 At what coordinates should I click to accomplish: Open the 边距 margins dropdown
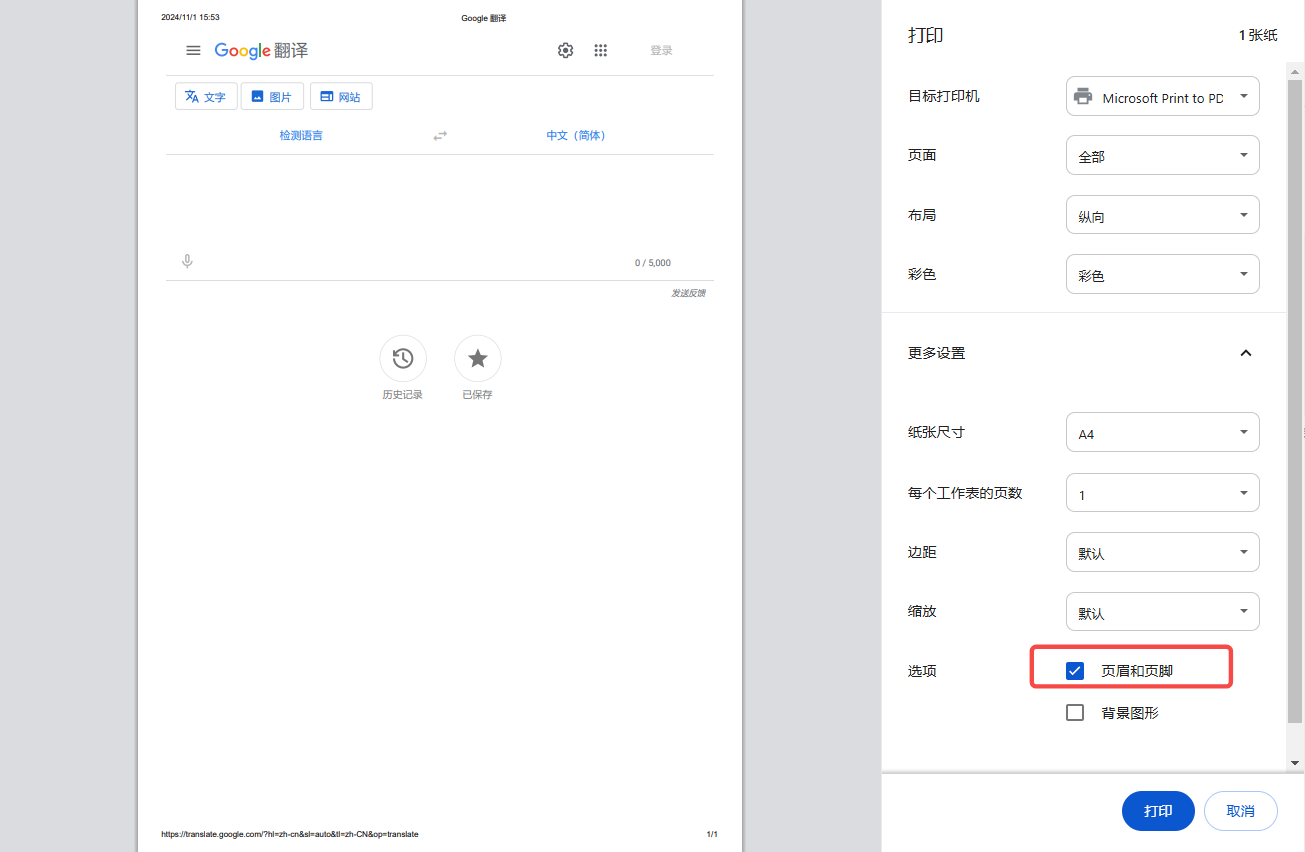(x=1163, y=552)
